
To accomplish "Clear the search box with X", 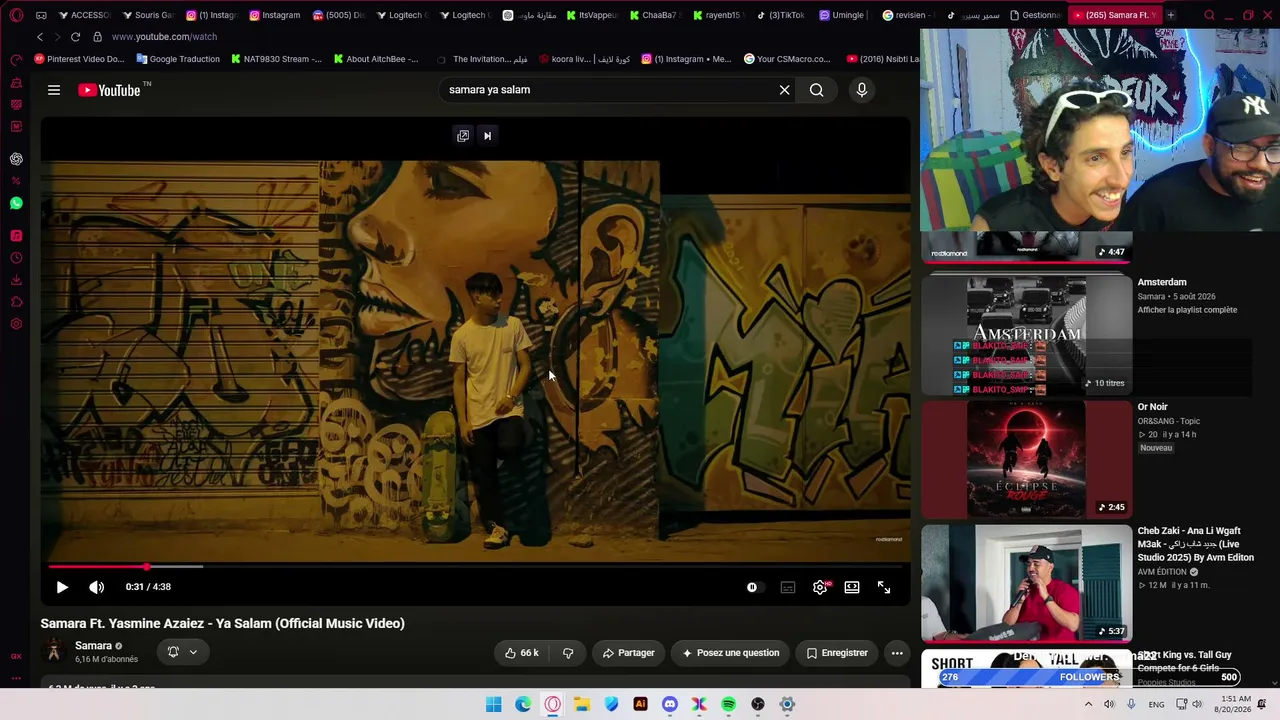I will 784,90.
